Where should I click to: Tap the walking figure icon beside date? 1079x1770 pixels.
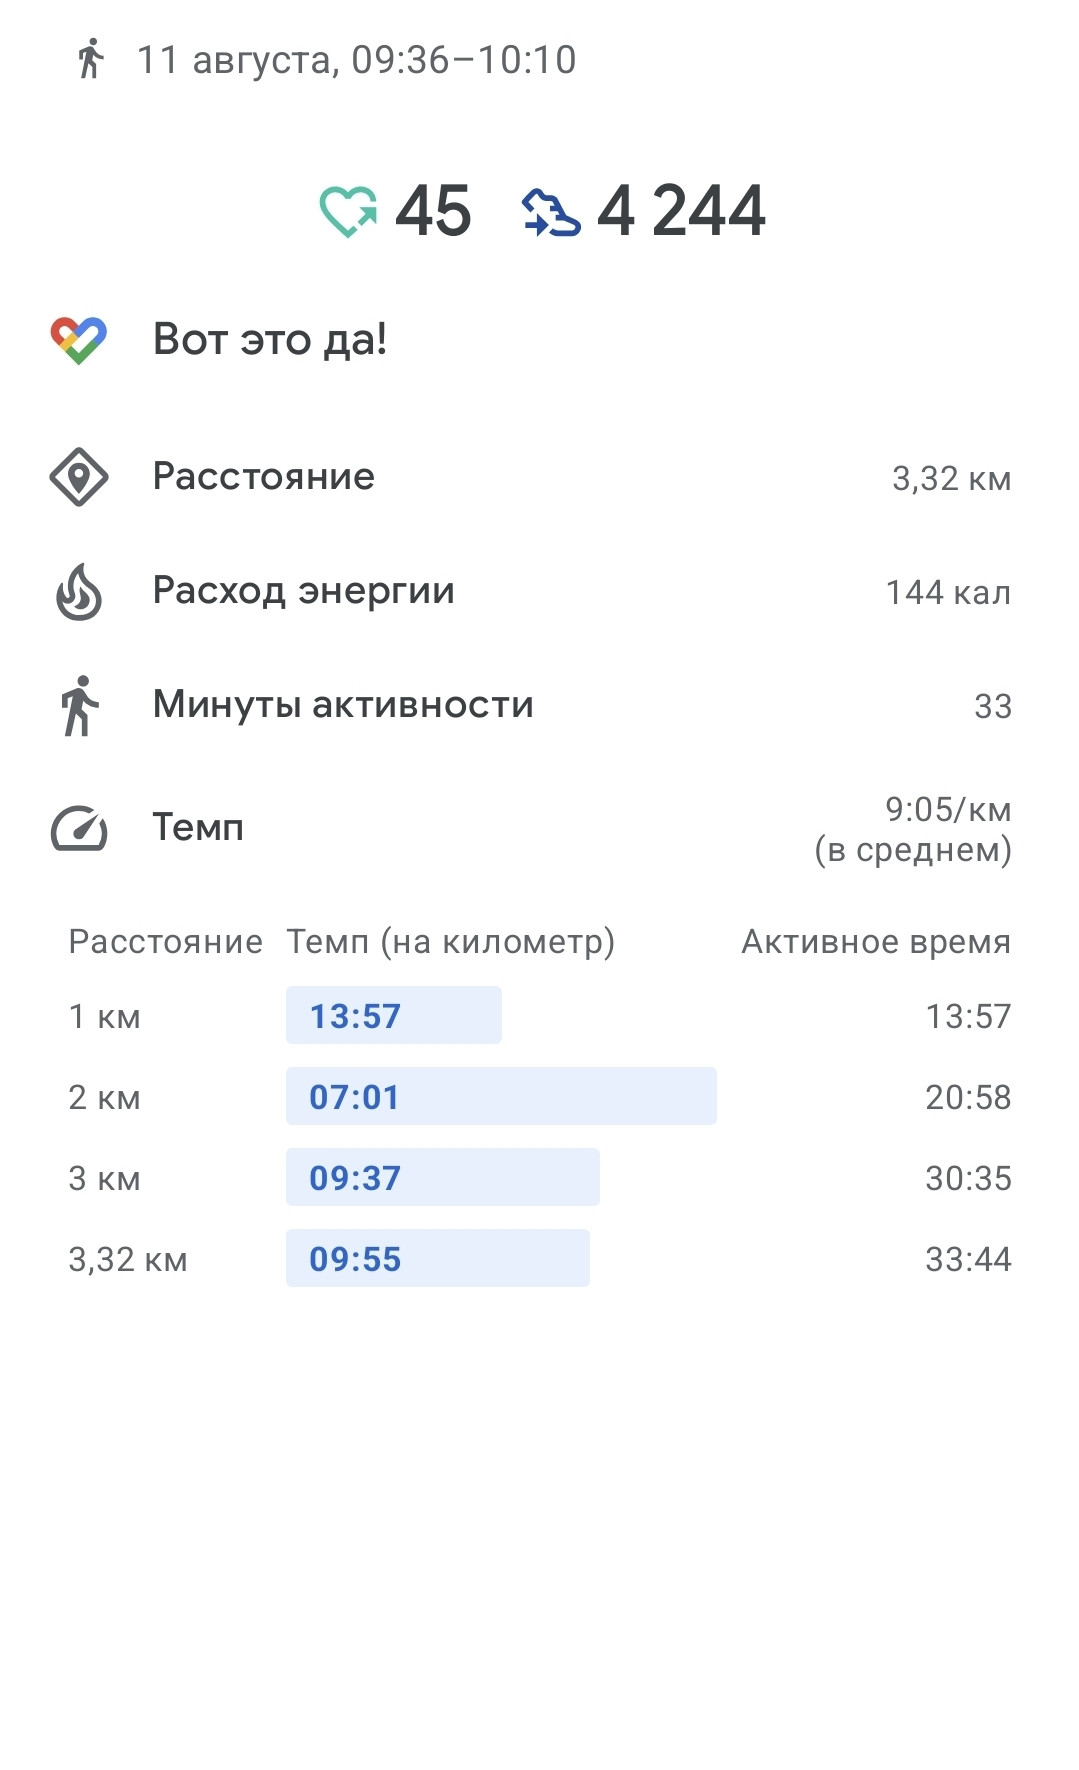tap(90, 59)
